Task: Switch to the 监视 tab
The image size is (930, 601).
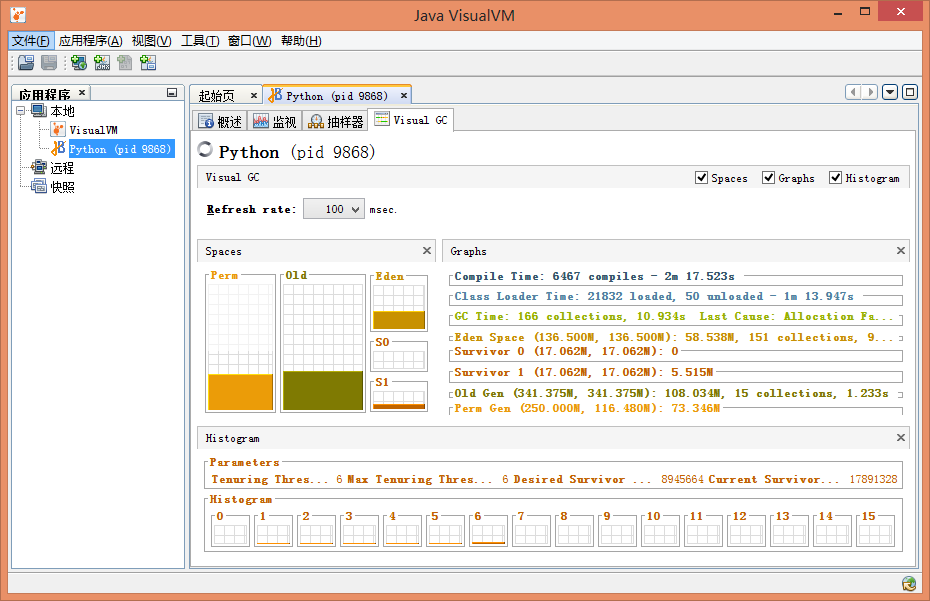Action: 275,121
